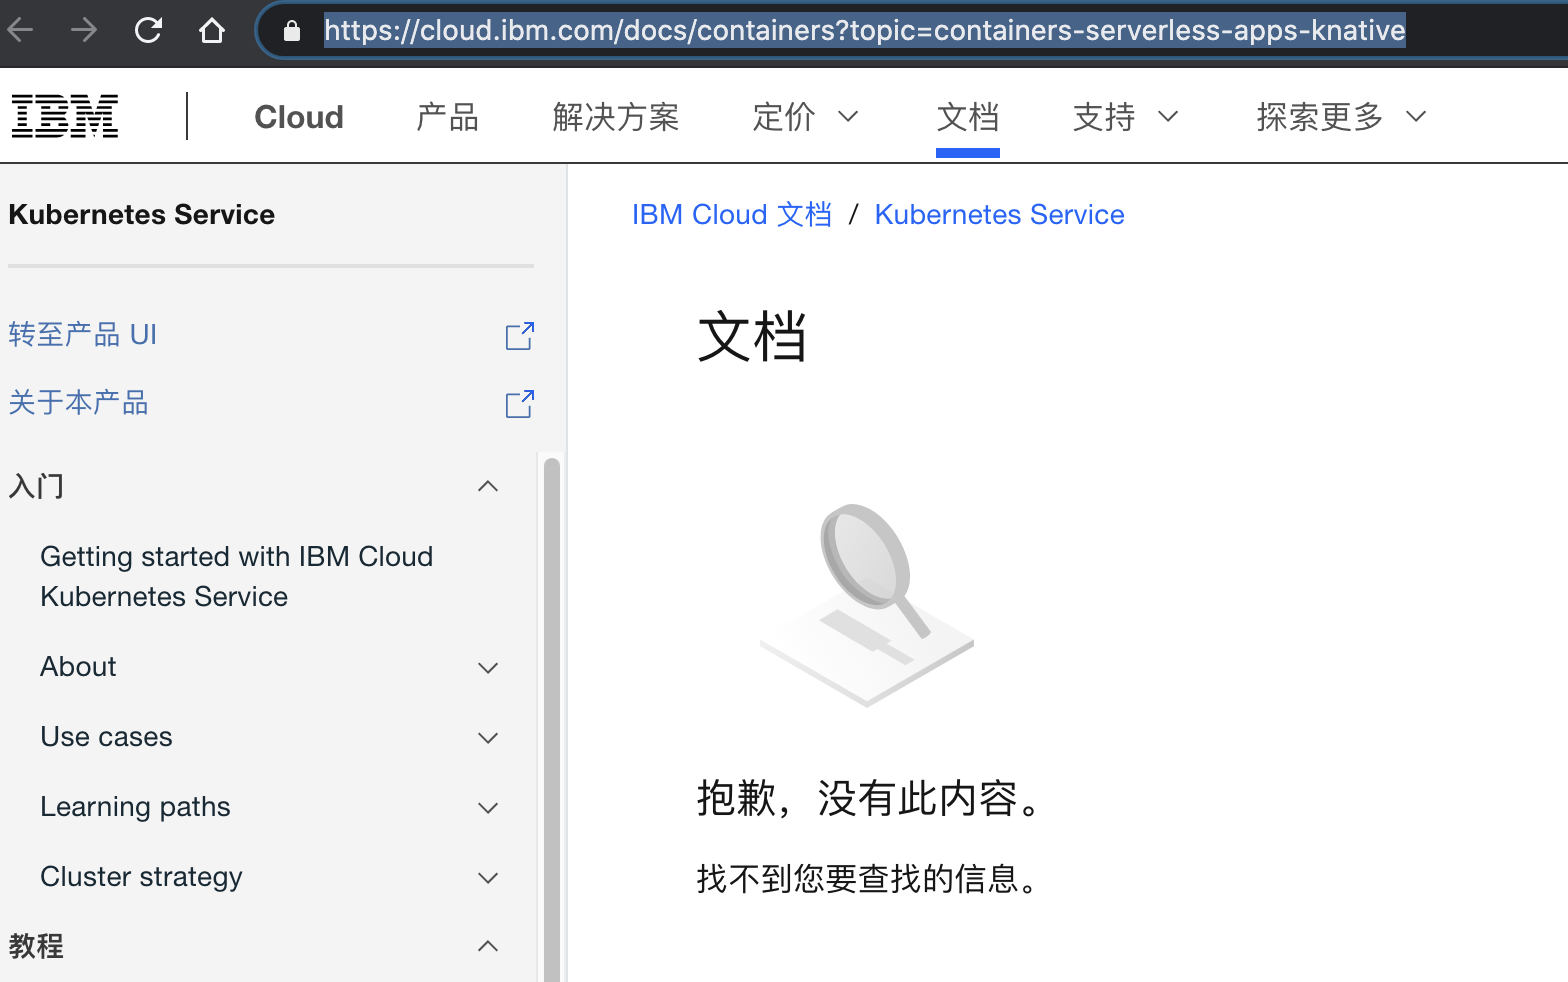Click external-link icon beside 关于本产品
This screenshot has width=1568, height=982.
coord(520,404)
